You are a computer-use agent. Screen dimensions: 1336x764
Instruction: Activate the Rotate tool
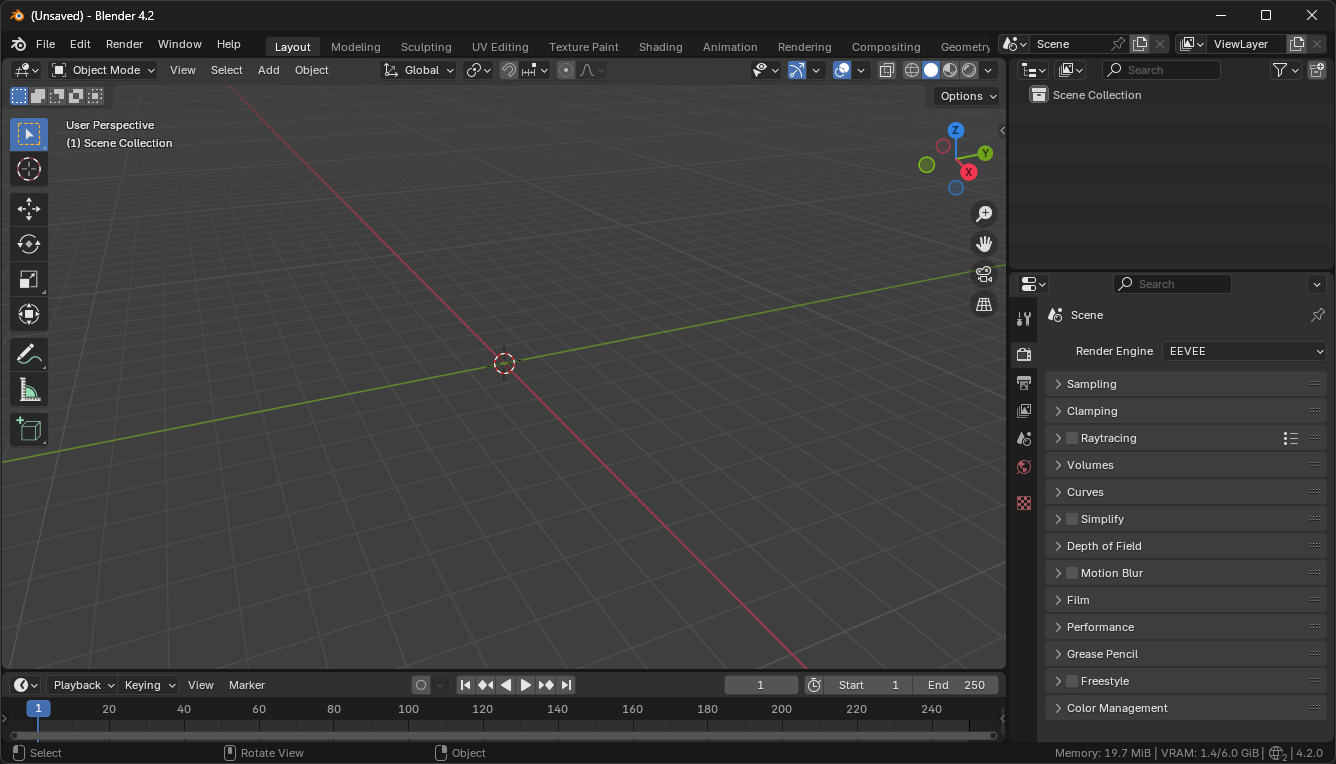coord(29,244)
